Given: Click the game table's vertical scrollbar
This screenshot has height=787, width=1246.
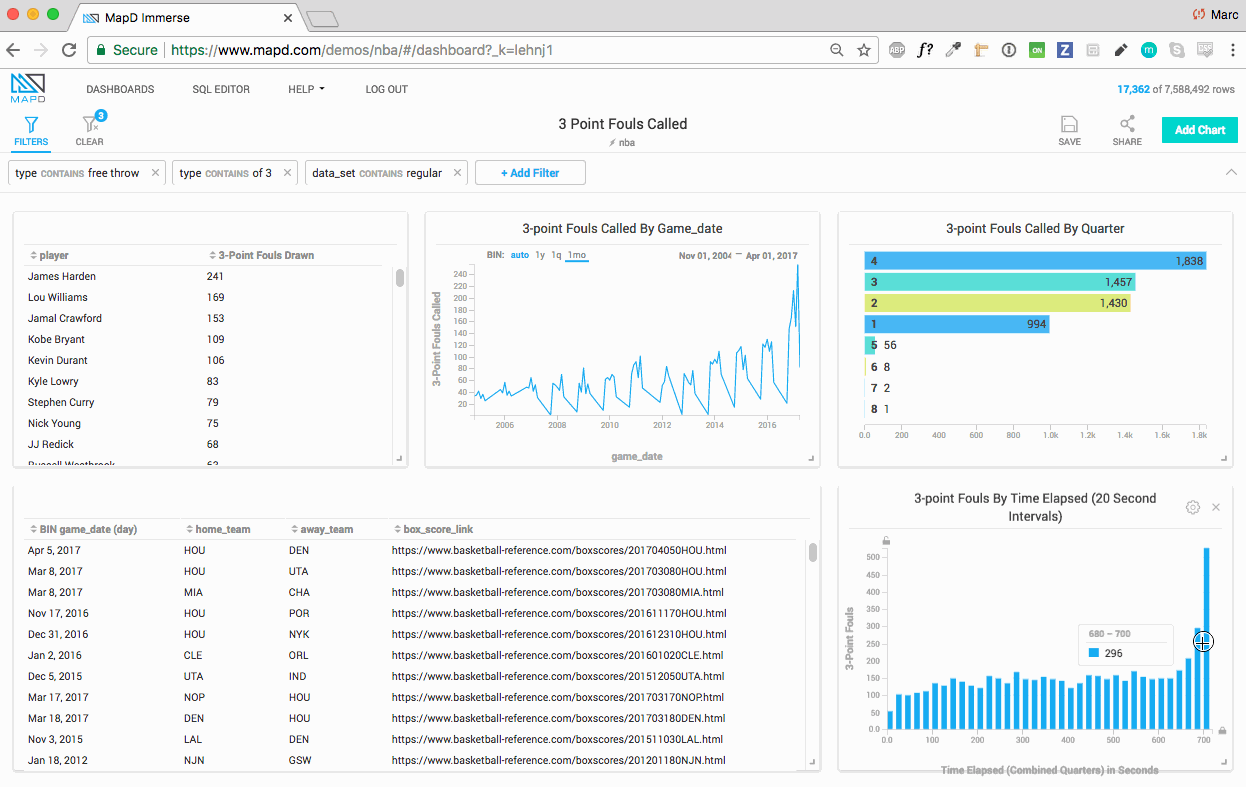Looking at the screenshot, I should [x=813, y=552].
